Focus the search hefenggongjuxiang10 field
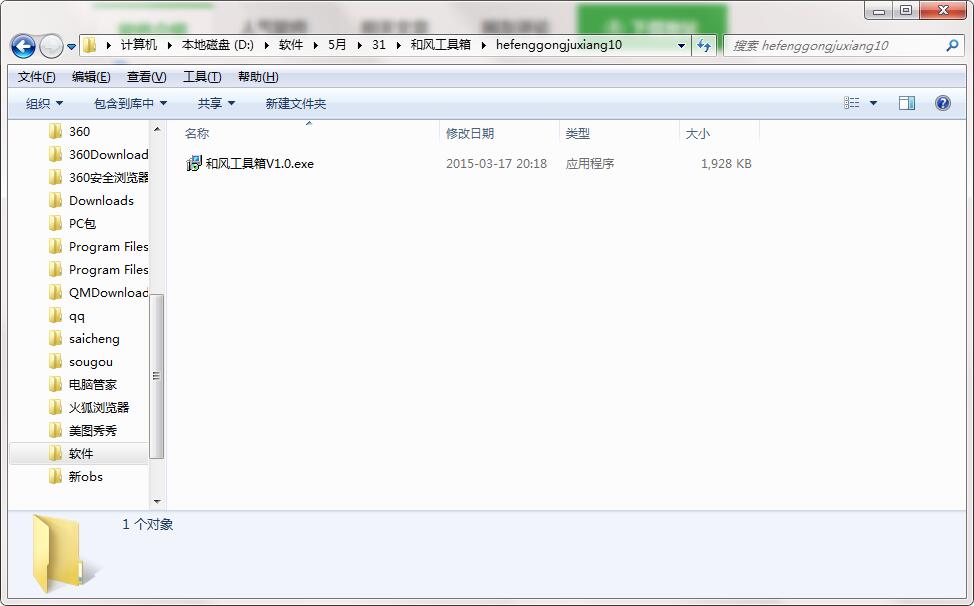 click(844, 45)
